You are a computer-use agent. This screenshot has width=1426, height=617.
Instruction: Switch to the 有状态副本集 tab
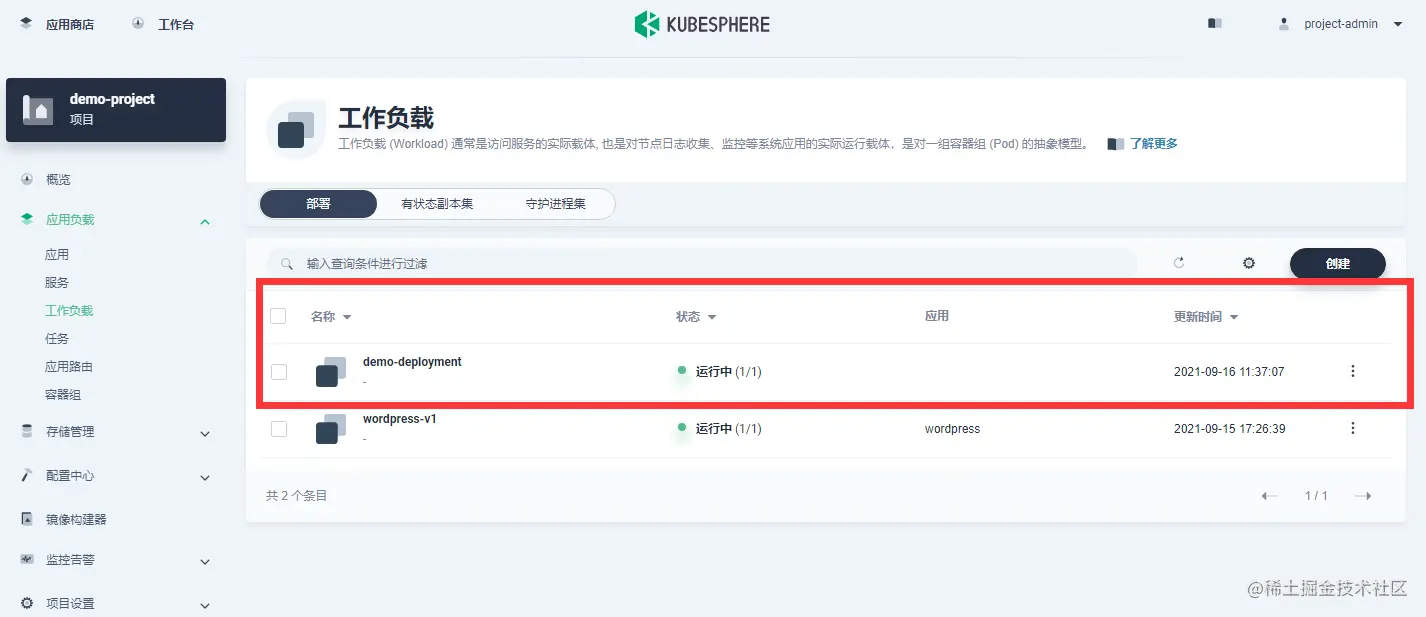coord(437,204)
